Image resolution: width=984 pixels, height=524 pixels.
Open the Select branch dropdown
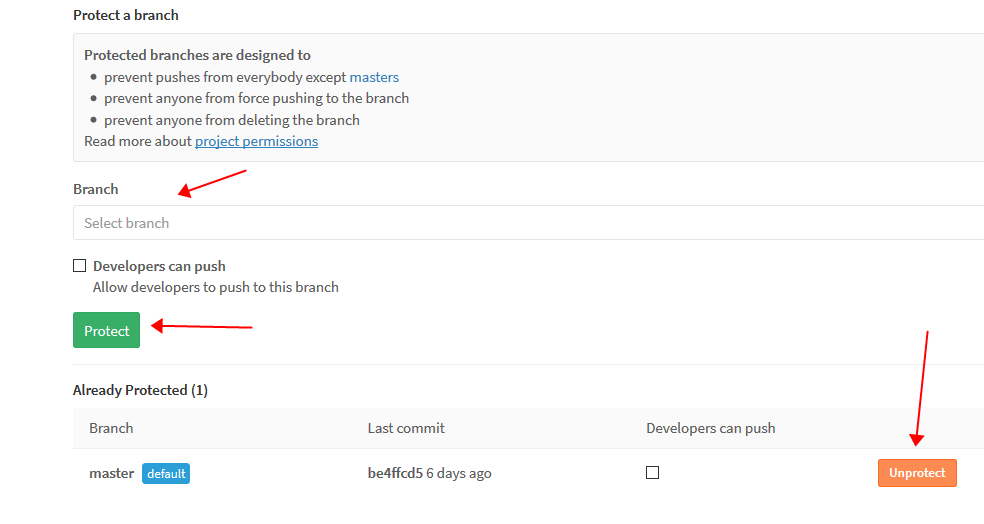528,223
